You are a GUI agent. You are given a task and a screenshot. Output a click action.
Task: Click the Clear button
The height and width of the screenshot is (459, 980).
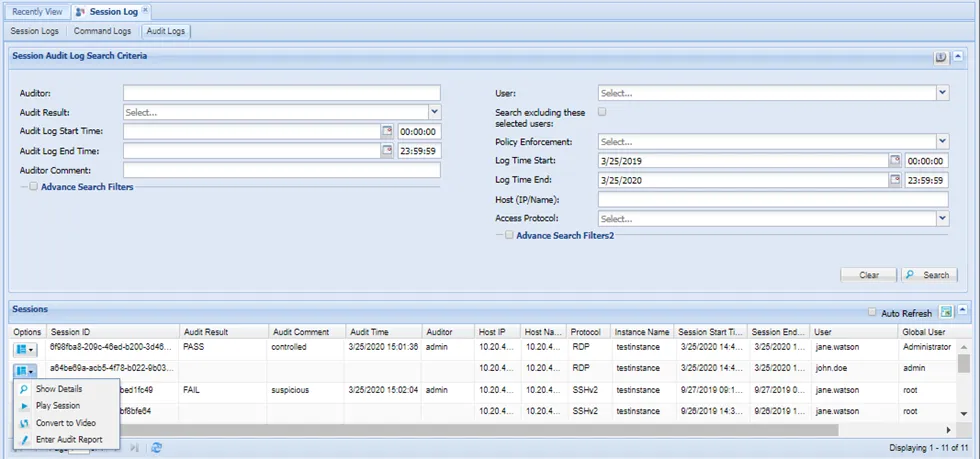tap(869, 275)
